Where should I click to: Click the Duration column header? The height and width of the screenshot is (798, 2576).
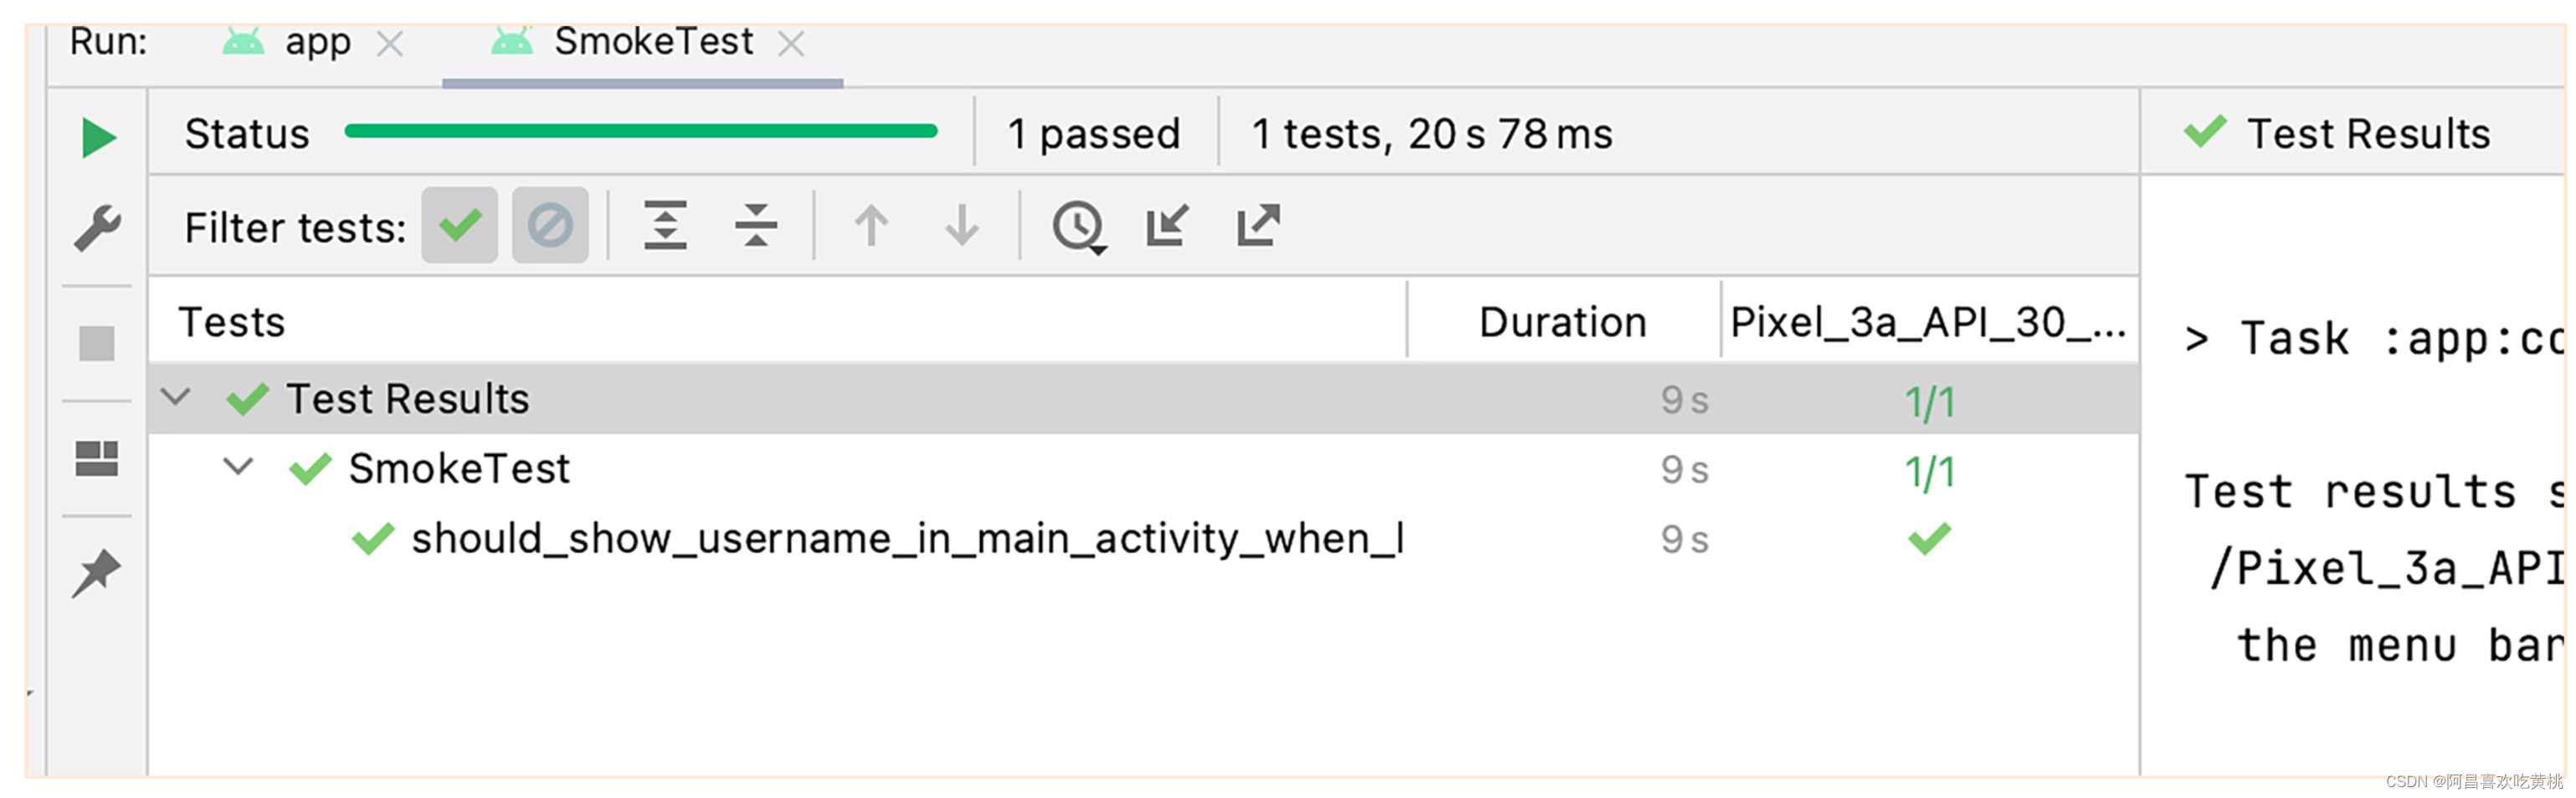pyautogui.click(x=1562, y=322)
